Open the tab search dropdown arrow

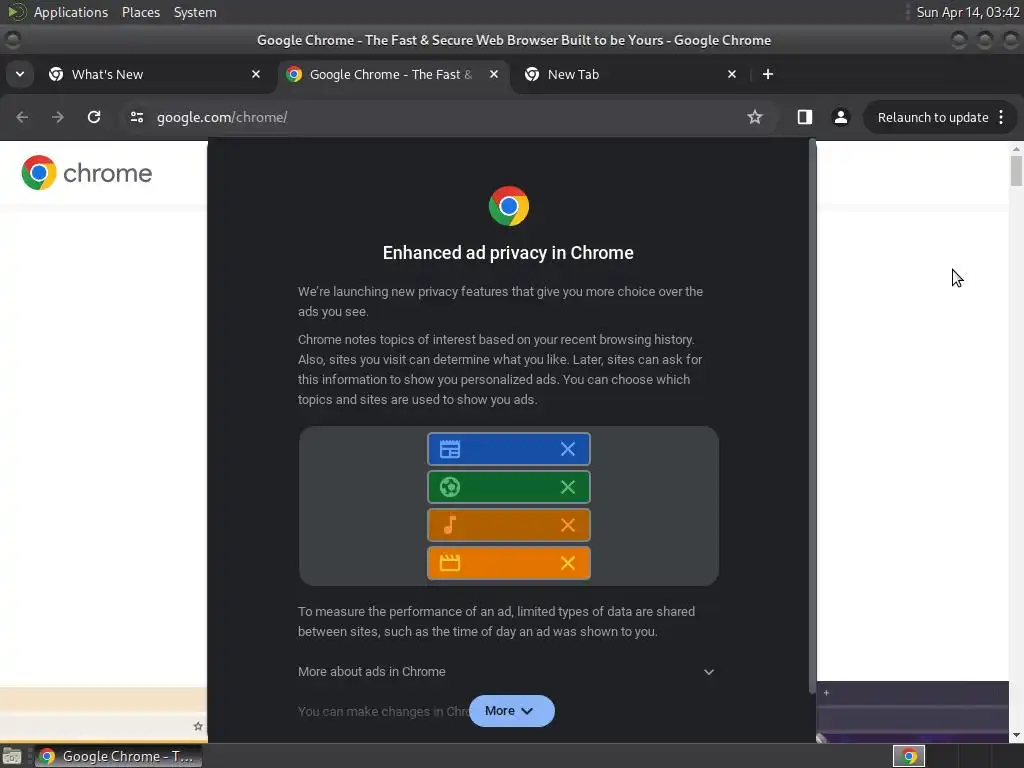tap(20, 74)
